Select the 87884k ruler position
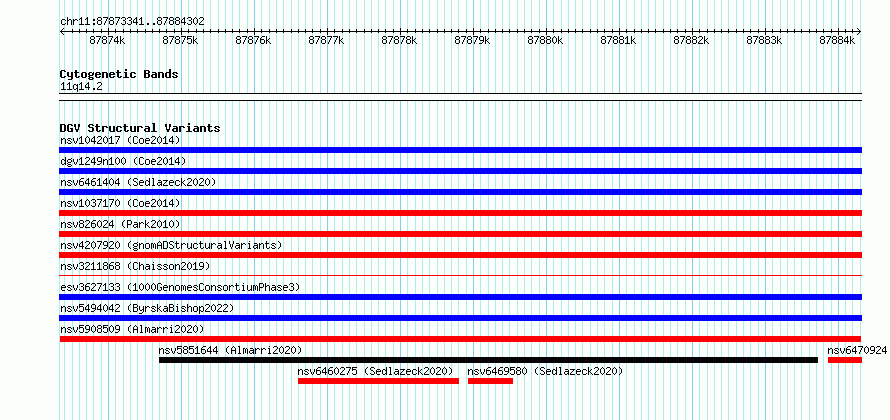The width and height of the screenshot is (890, 420). [838, 41]
